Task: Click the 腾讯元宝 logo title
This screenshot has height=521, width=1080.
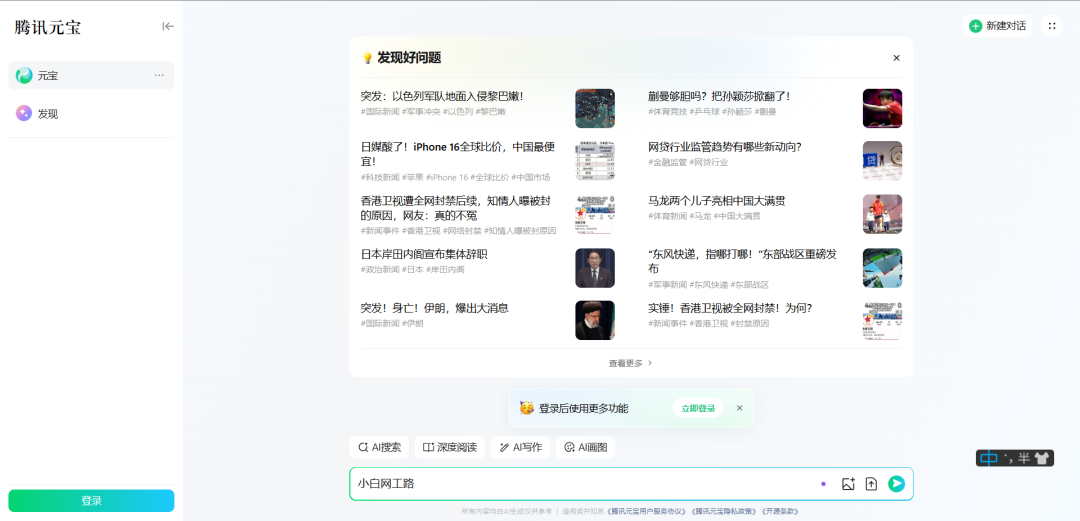Action: [x=48, y=27]
